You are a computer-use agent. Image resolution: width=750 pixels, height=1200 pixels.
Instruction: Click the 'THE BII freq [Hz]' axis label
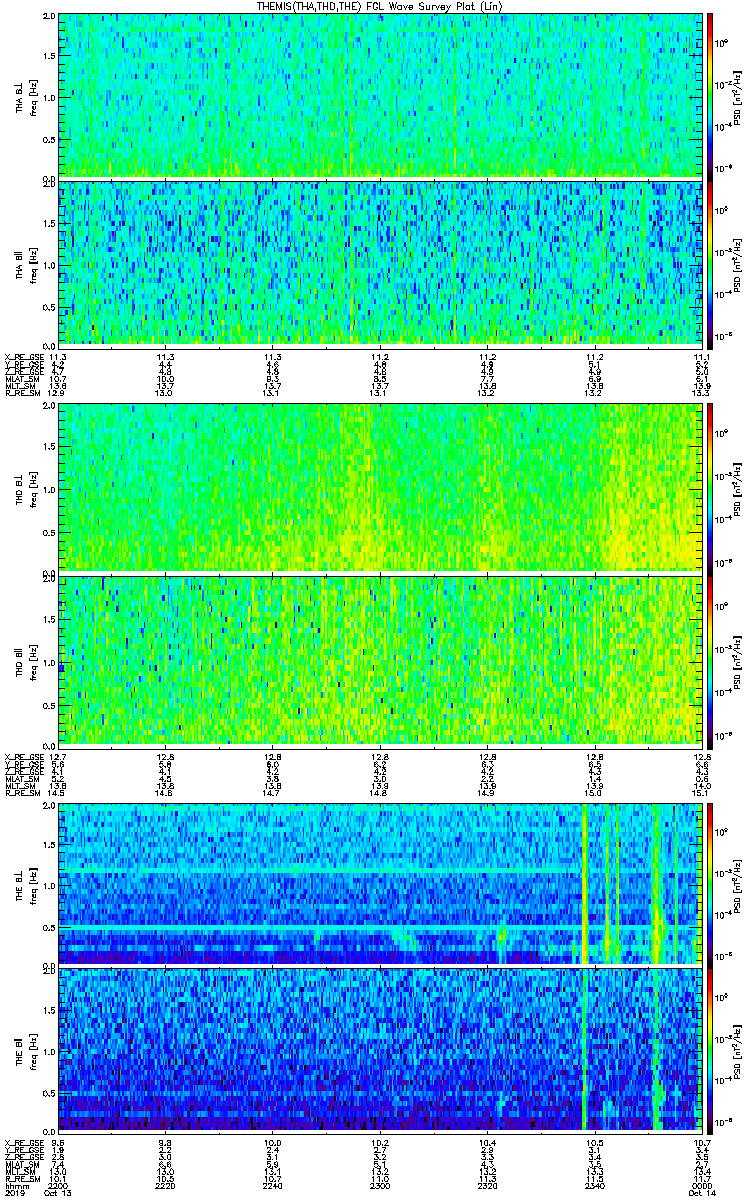(x=25, y=1049)
